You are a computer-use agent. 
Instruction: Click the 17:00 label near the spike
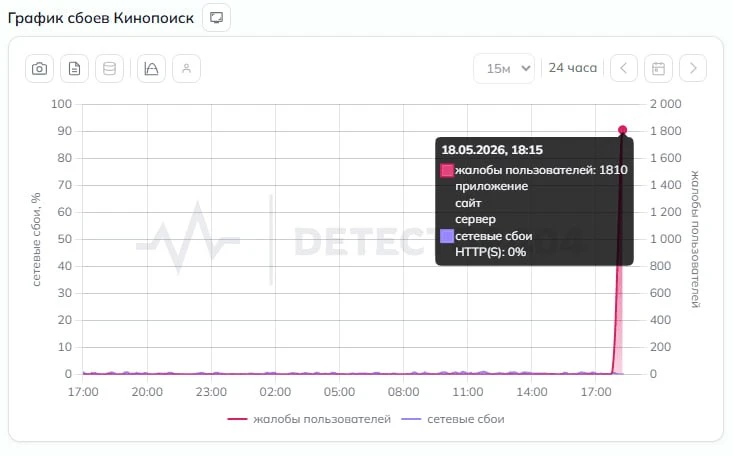tap(596, 392)
